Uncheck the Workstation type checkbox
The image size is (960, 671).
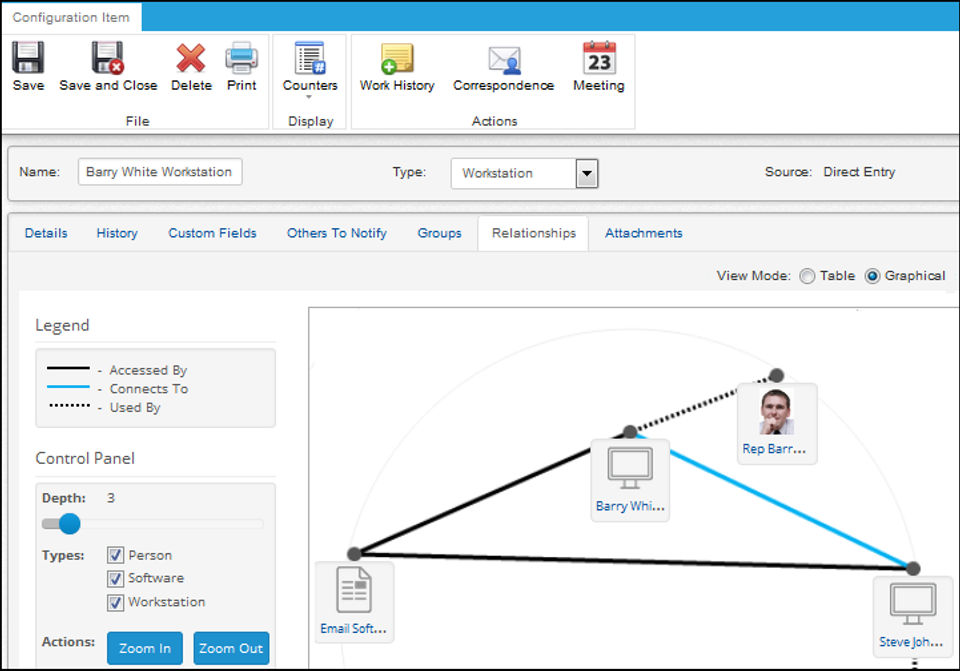(115, 602)
